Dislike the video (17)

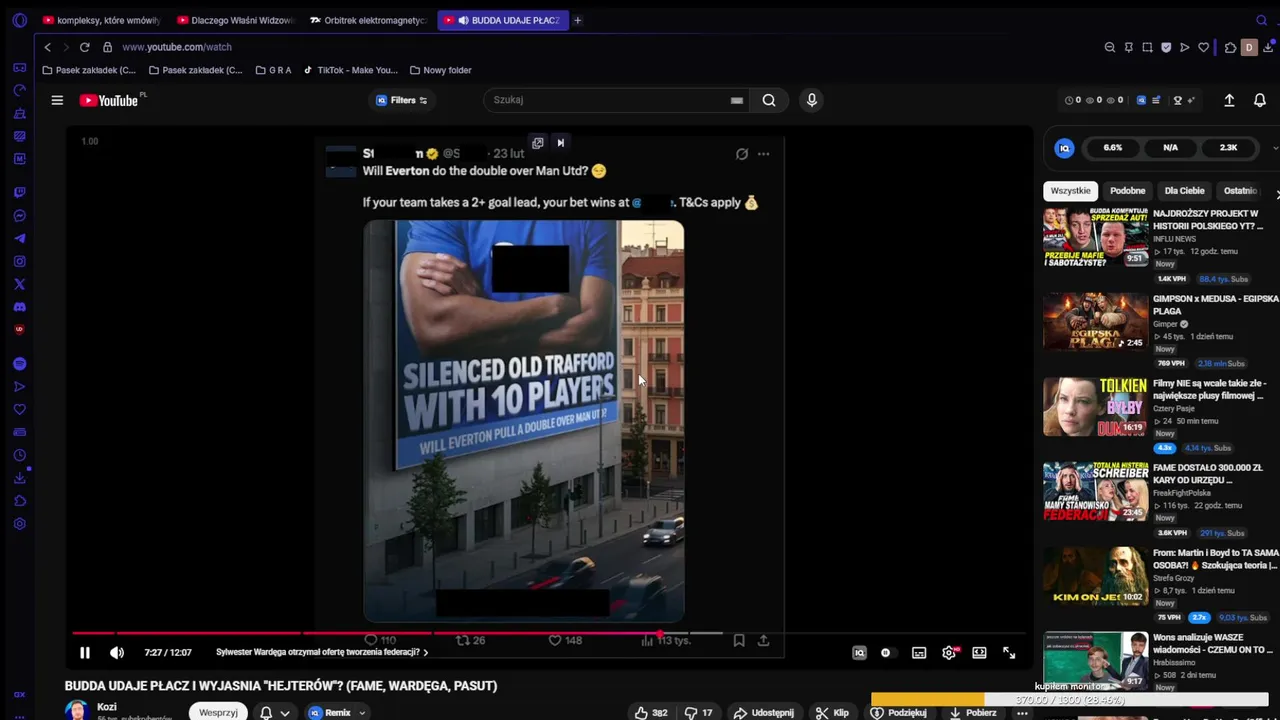click(699, 713)
